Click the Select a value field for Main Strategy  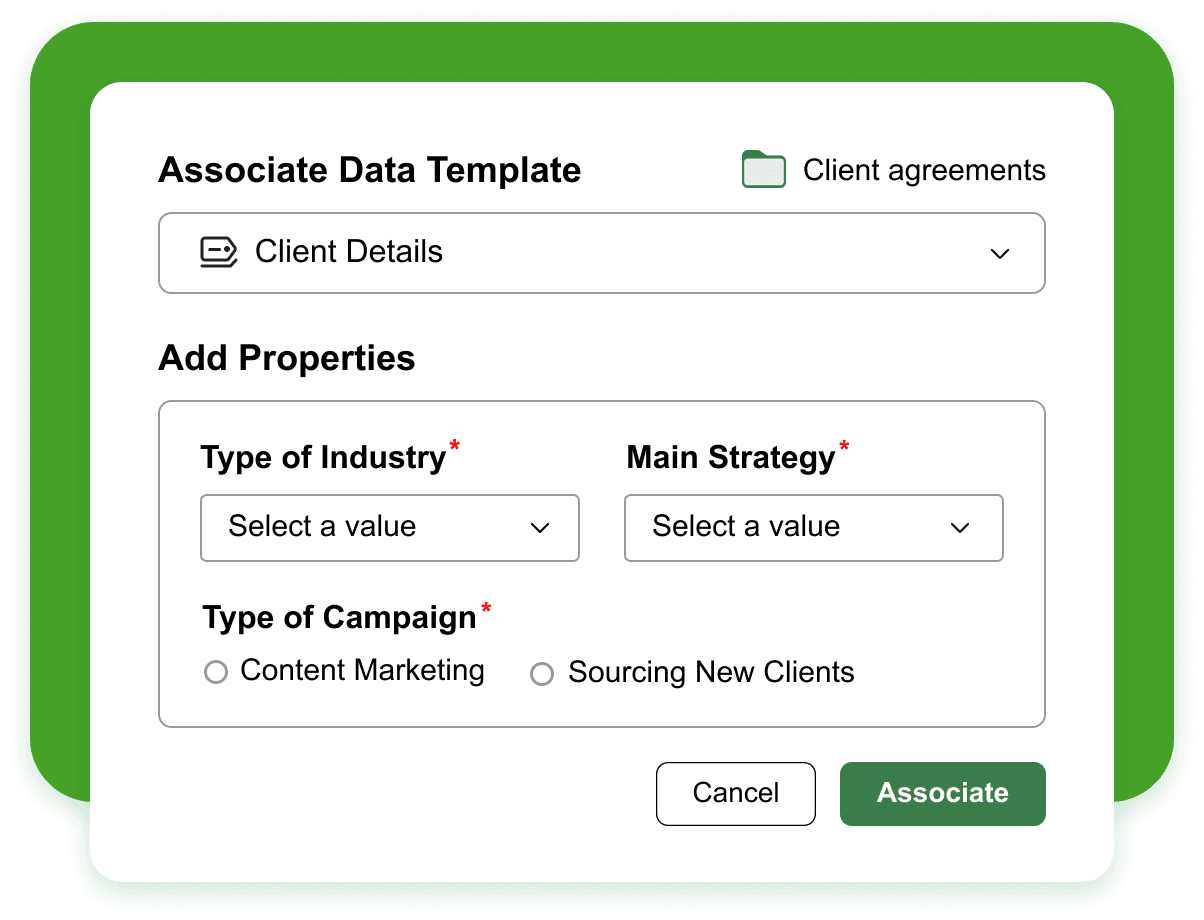coord(813,528)
